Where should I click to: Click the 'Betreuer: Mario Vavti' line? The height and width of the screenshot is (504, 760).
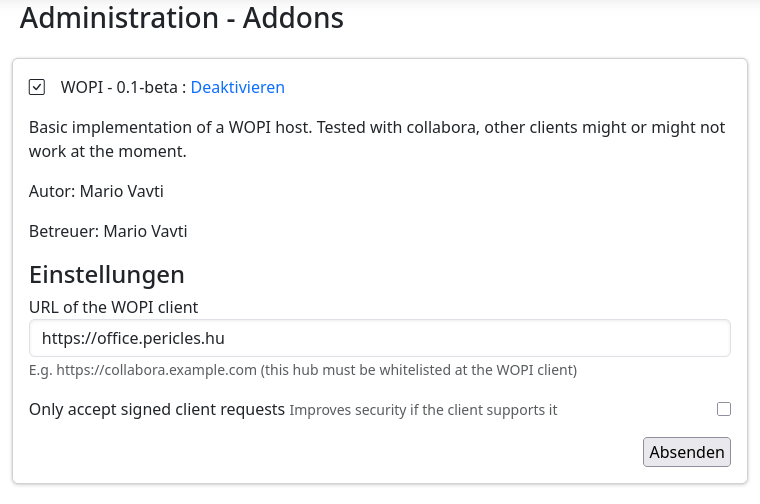[x=108, y=231]
